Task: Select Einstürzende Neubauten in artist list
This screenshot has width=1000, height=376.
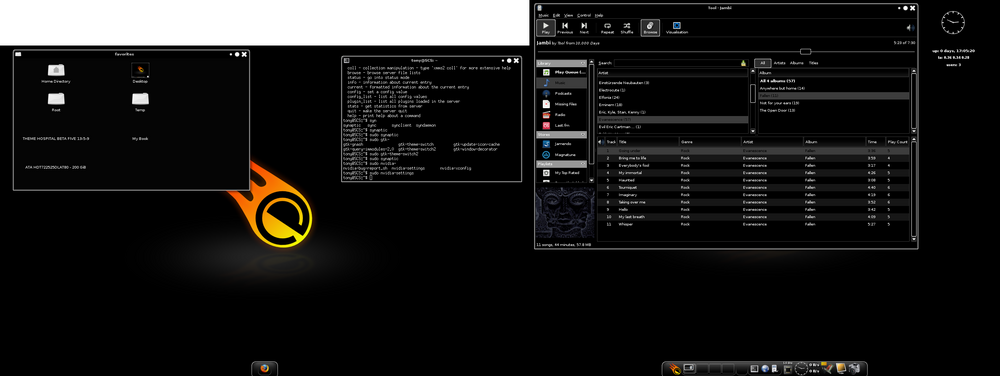Action: point(672,83)
